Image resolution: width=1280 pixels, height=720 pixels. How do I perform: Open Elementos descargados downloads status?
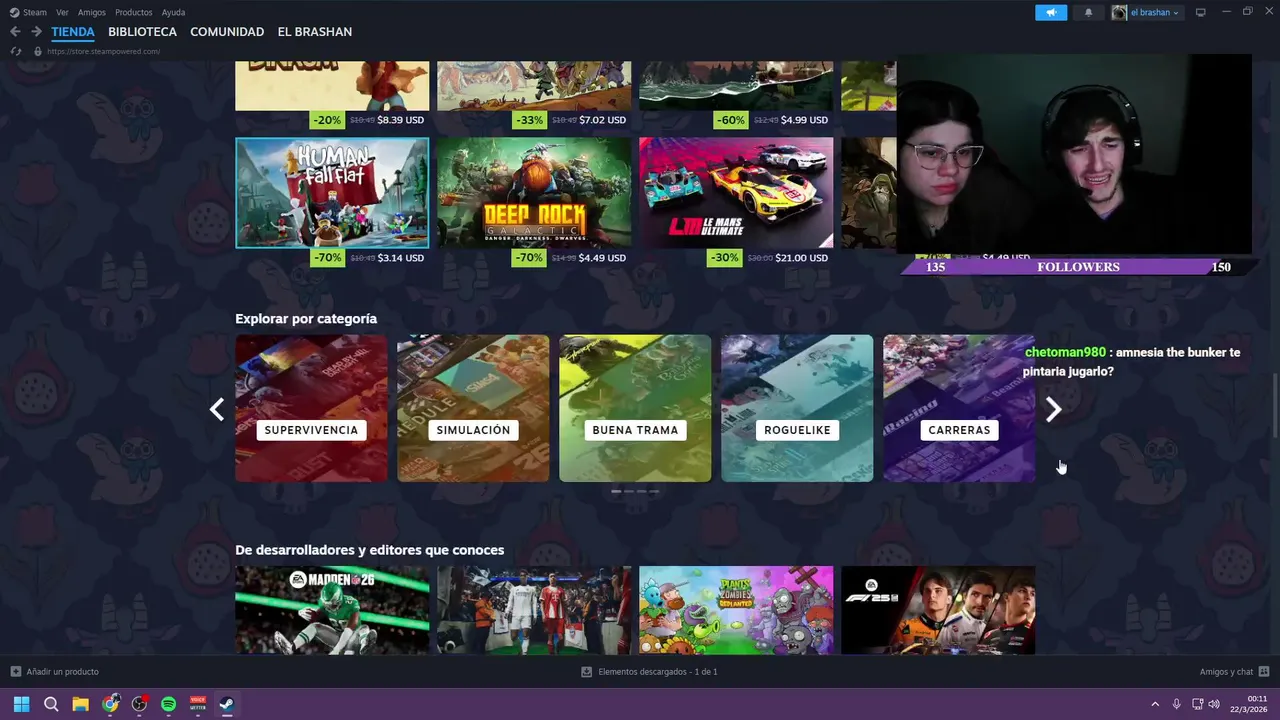tap(649, 672)
